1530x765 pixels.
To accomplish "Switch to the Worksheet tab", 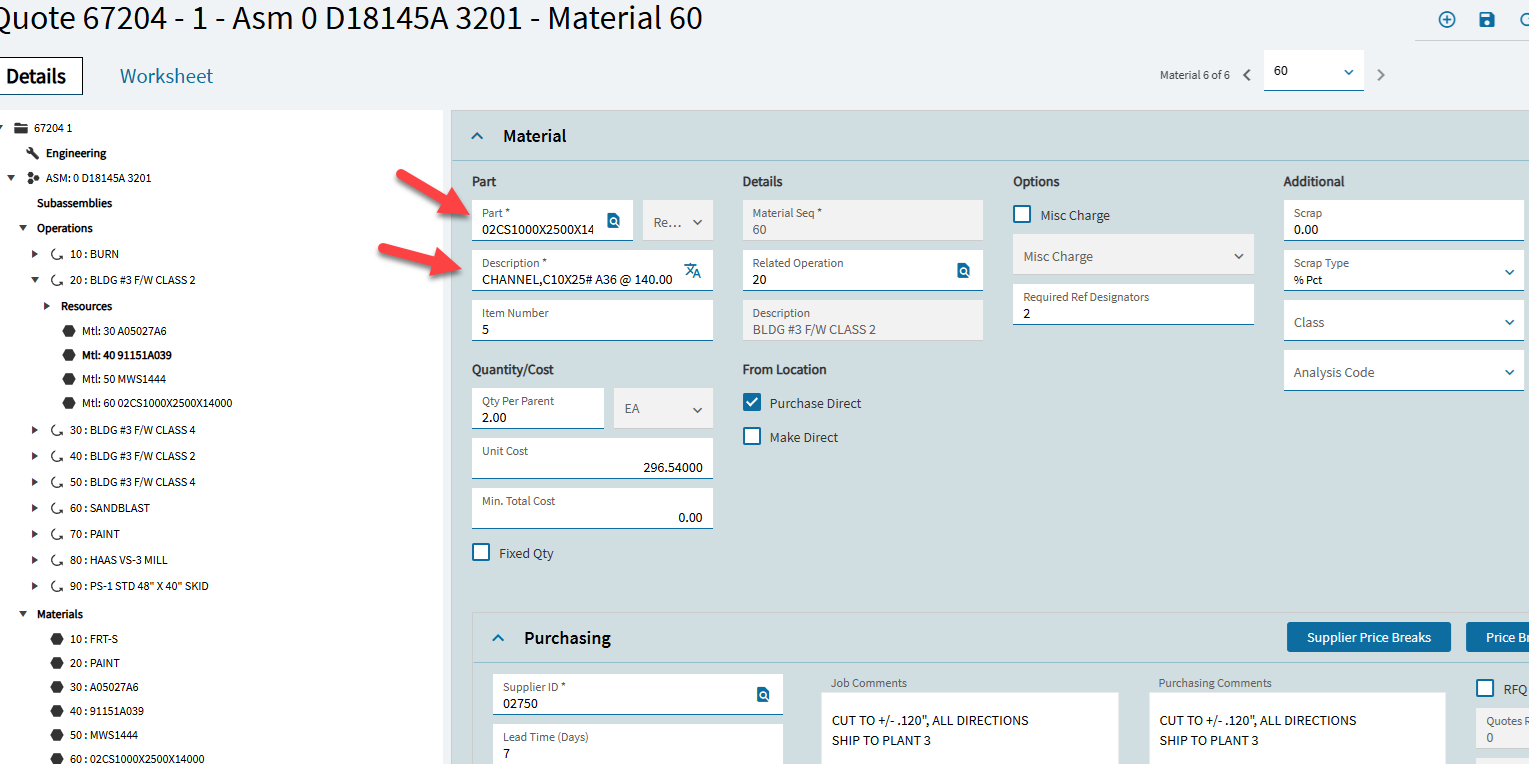I will [x=166, y=76].
